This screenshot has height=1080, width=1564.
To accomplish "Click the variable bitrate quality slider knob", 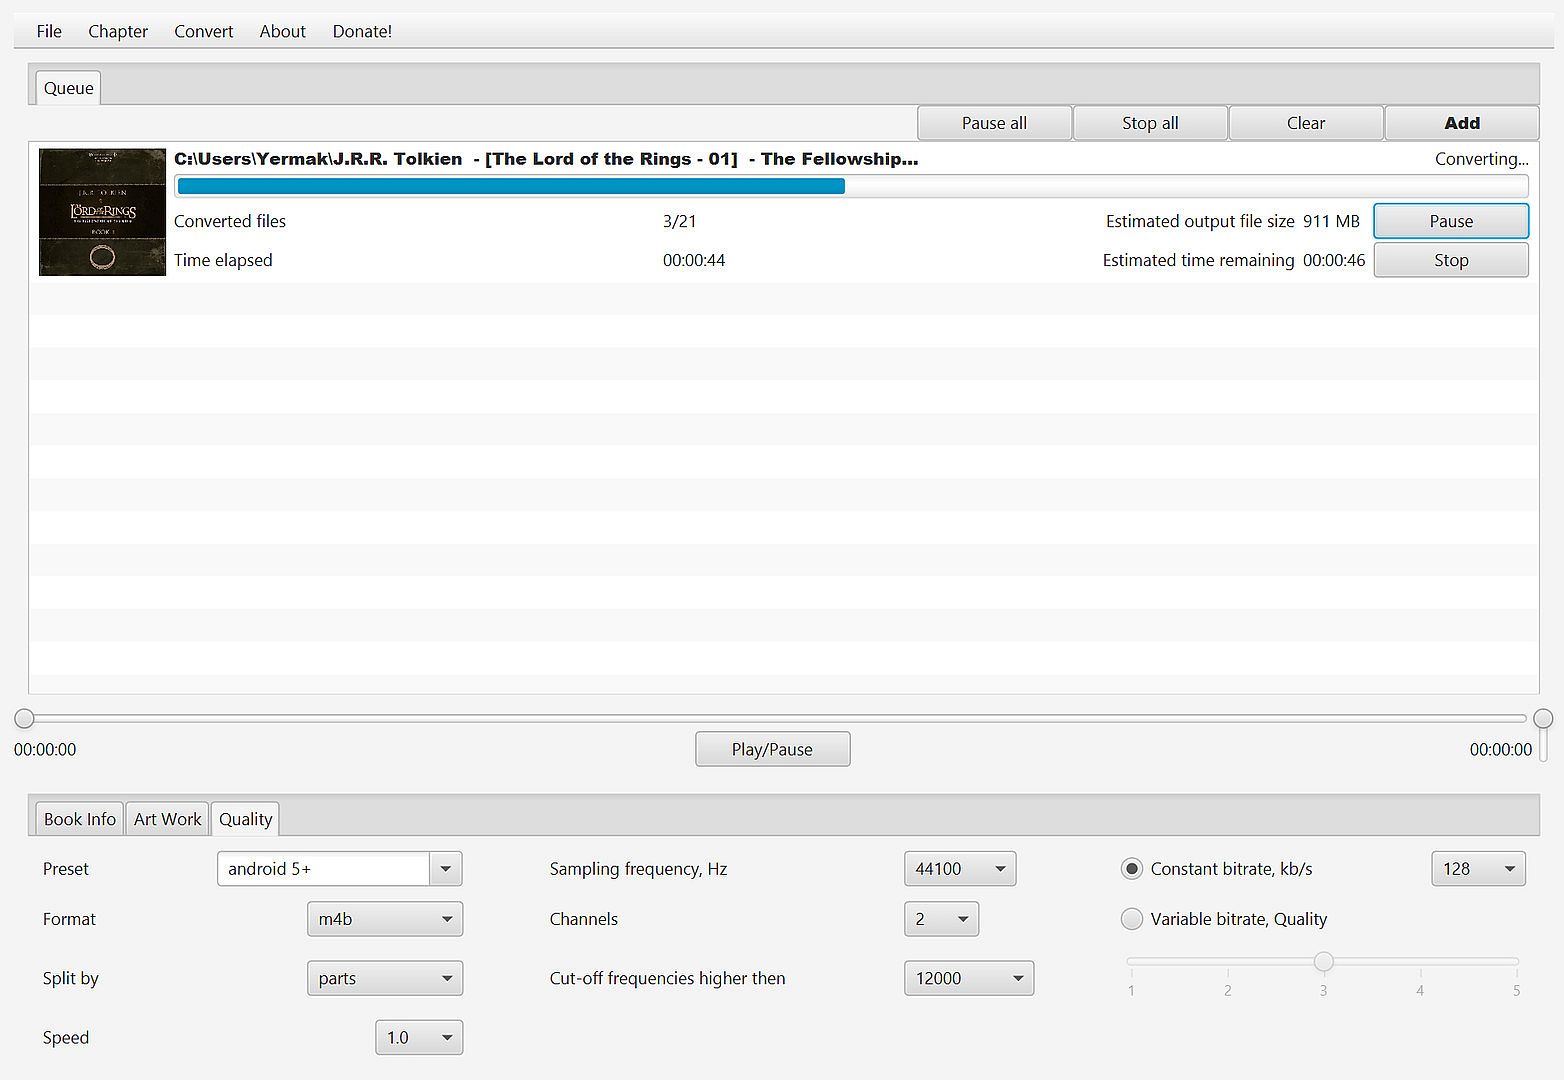I will [x=1323, y=962].
